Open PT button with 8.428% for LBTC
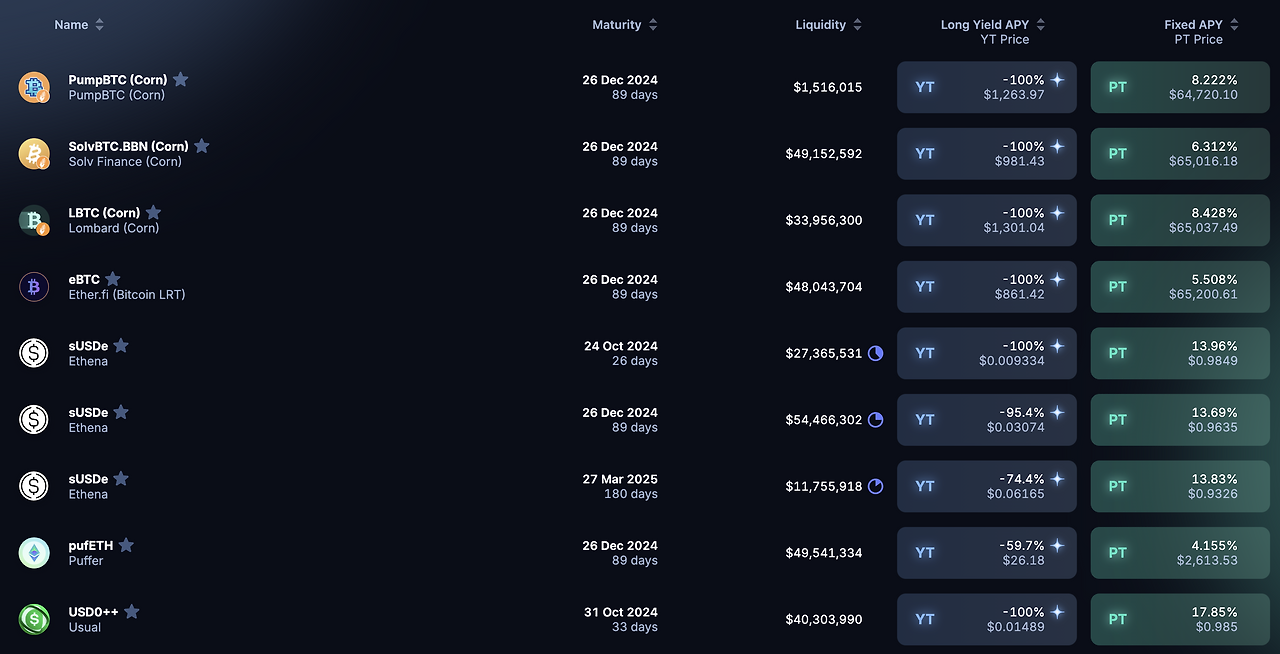Image resolution: width=1280 pixels, height=654 pixels. coord(1180,220)
